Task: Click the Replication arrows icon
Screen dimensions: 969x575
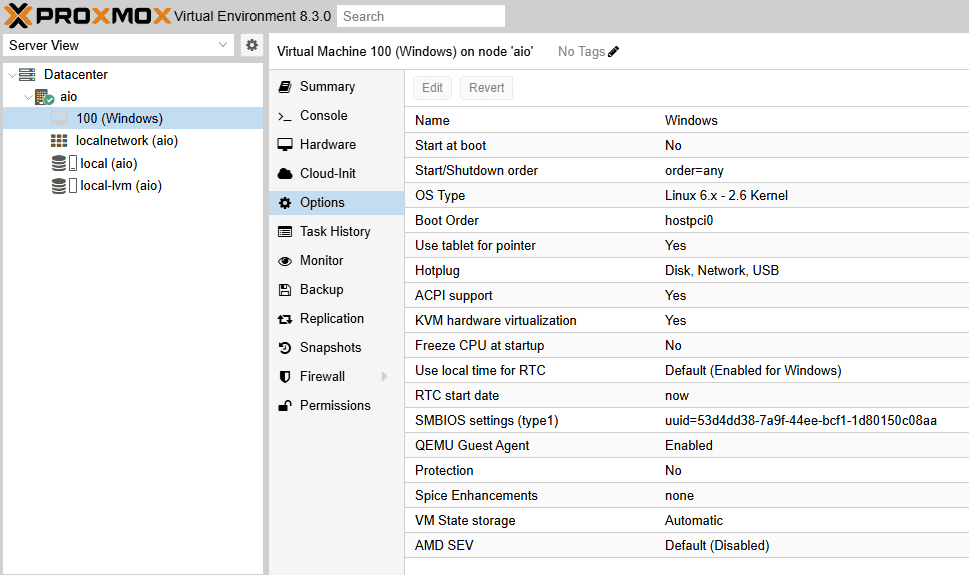Action: [285, 319]
